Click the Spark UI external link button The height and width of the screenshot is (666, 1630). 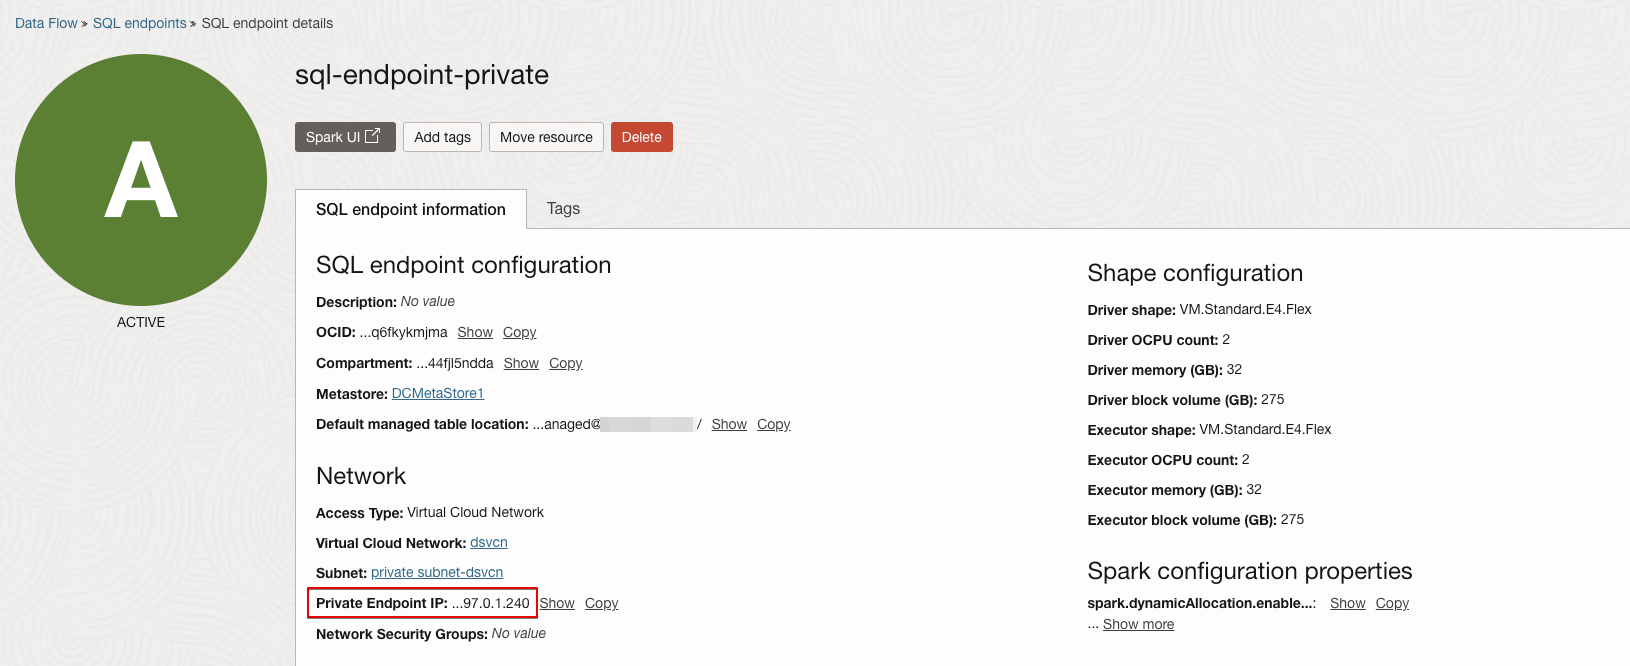click(344, 137)
